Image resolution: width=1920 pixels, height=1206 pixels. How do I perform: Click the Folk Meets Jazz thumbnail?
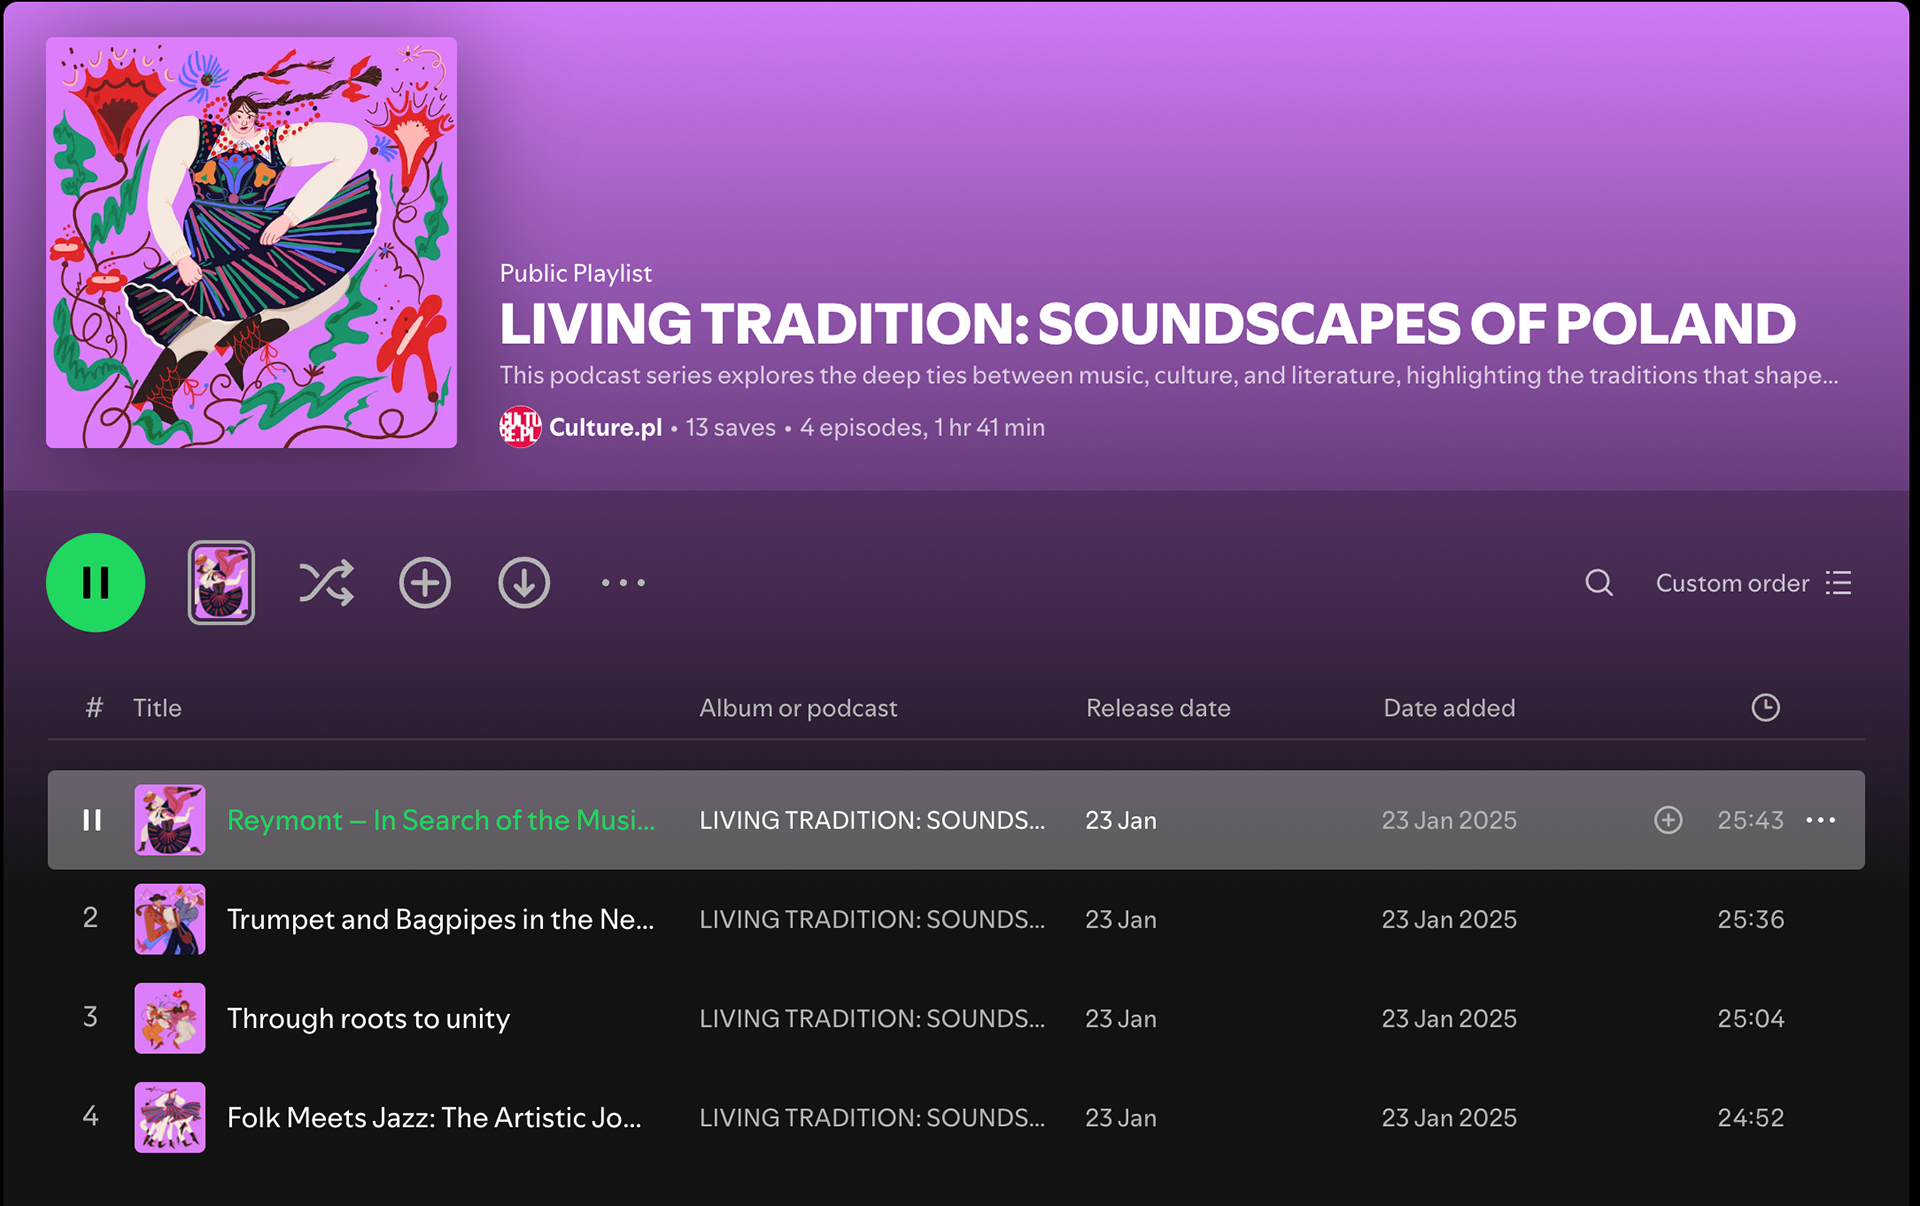click(170, 1117)
